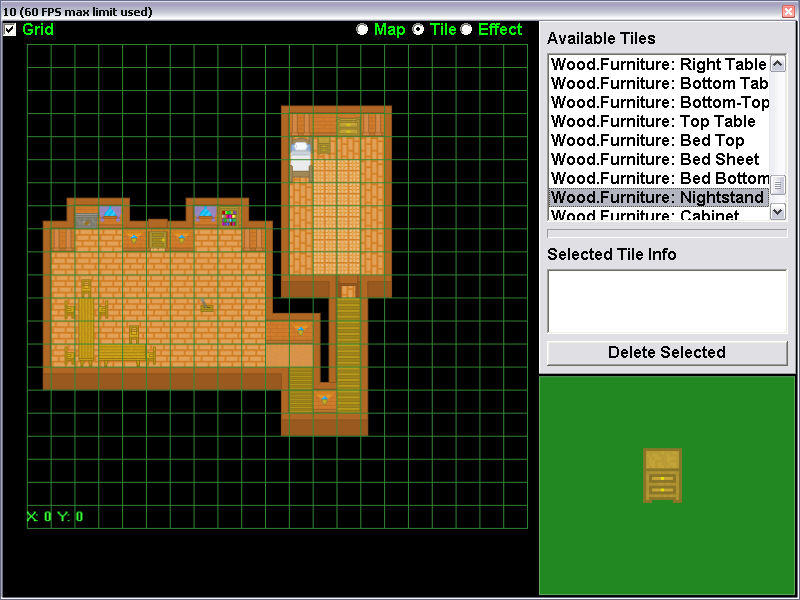The height and width of the screenshot is (600, 800).
Task: Select 'Wood.Furniture: Bottom Tab' list row
Action: (x=659, y=83)
